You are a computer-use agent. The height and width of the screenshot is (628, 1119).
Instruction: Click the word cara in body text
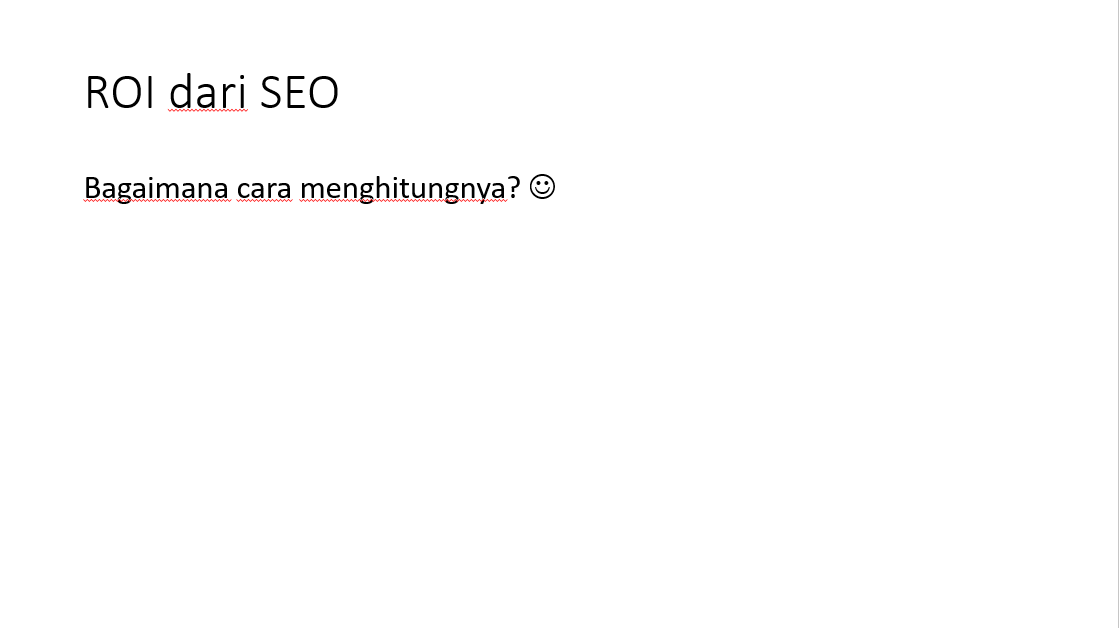point(264,188)
